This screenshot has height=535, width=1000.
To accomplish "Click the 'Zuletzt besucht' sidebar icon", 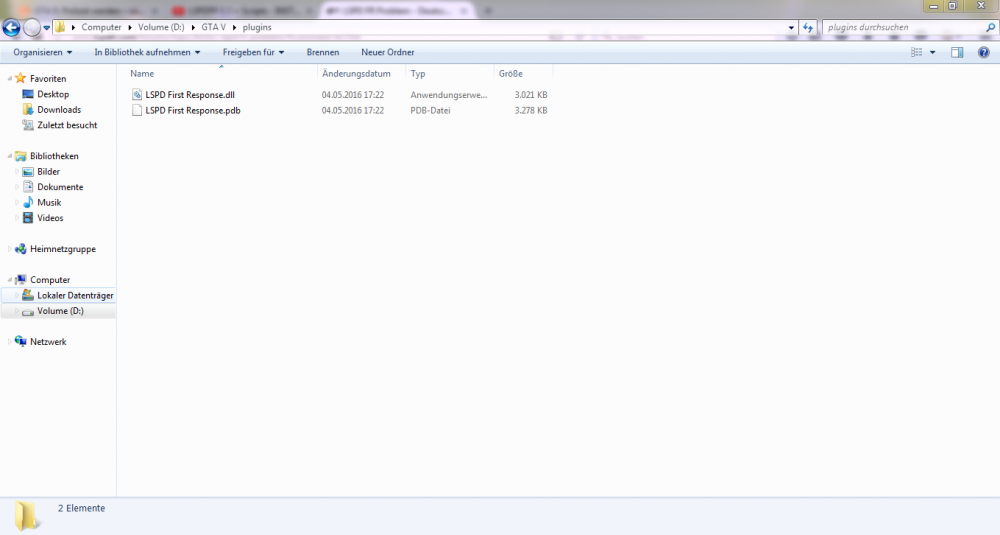I will pos(28,125).
